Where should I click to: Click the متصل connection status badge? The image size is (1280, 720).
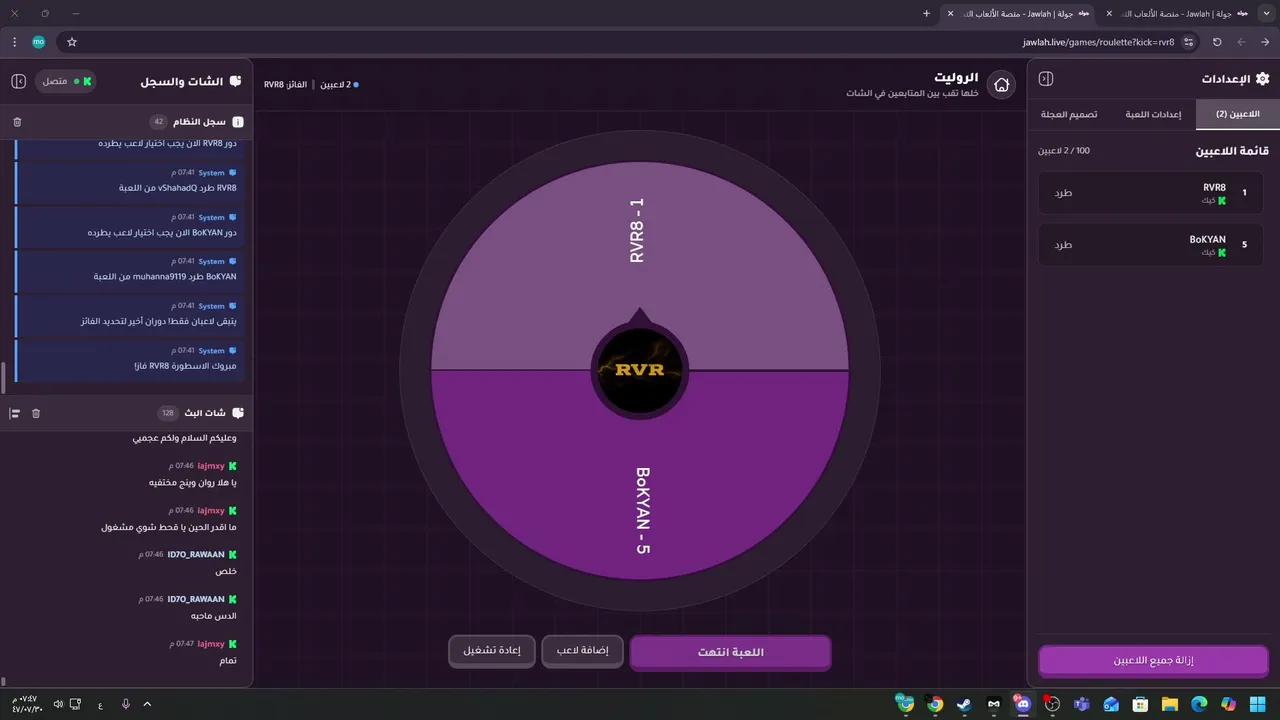pos(66,81)
